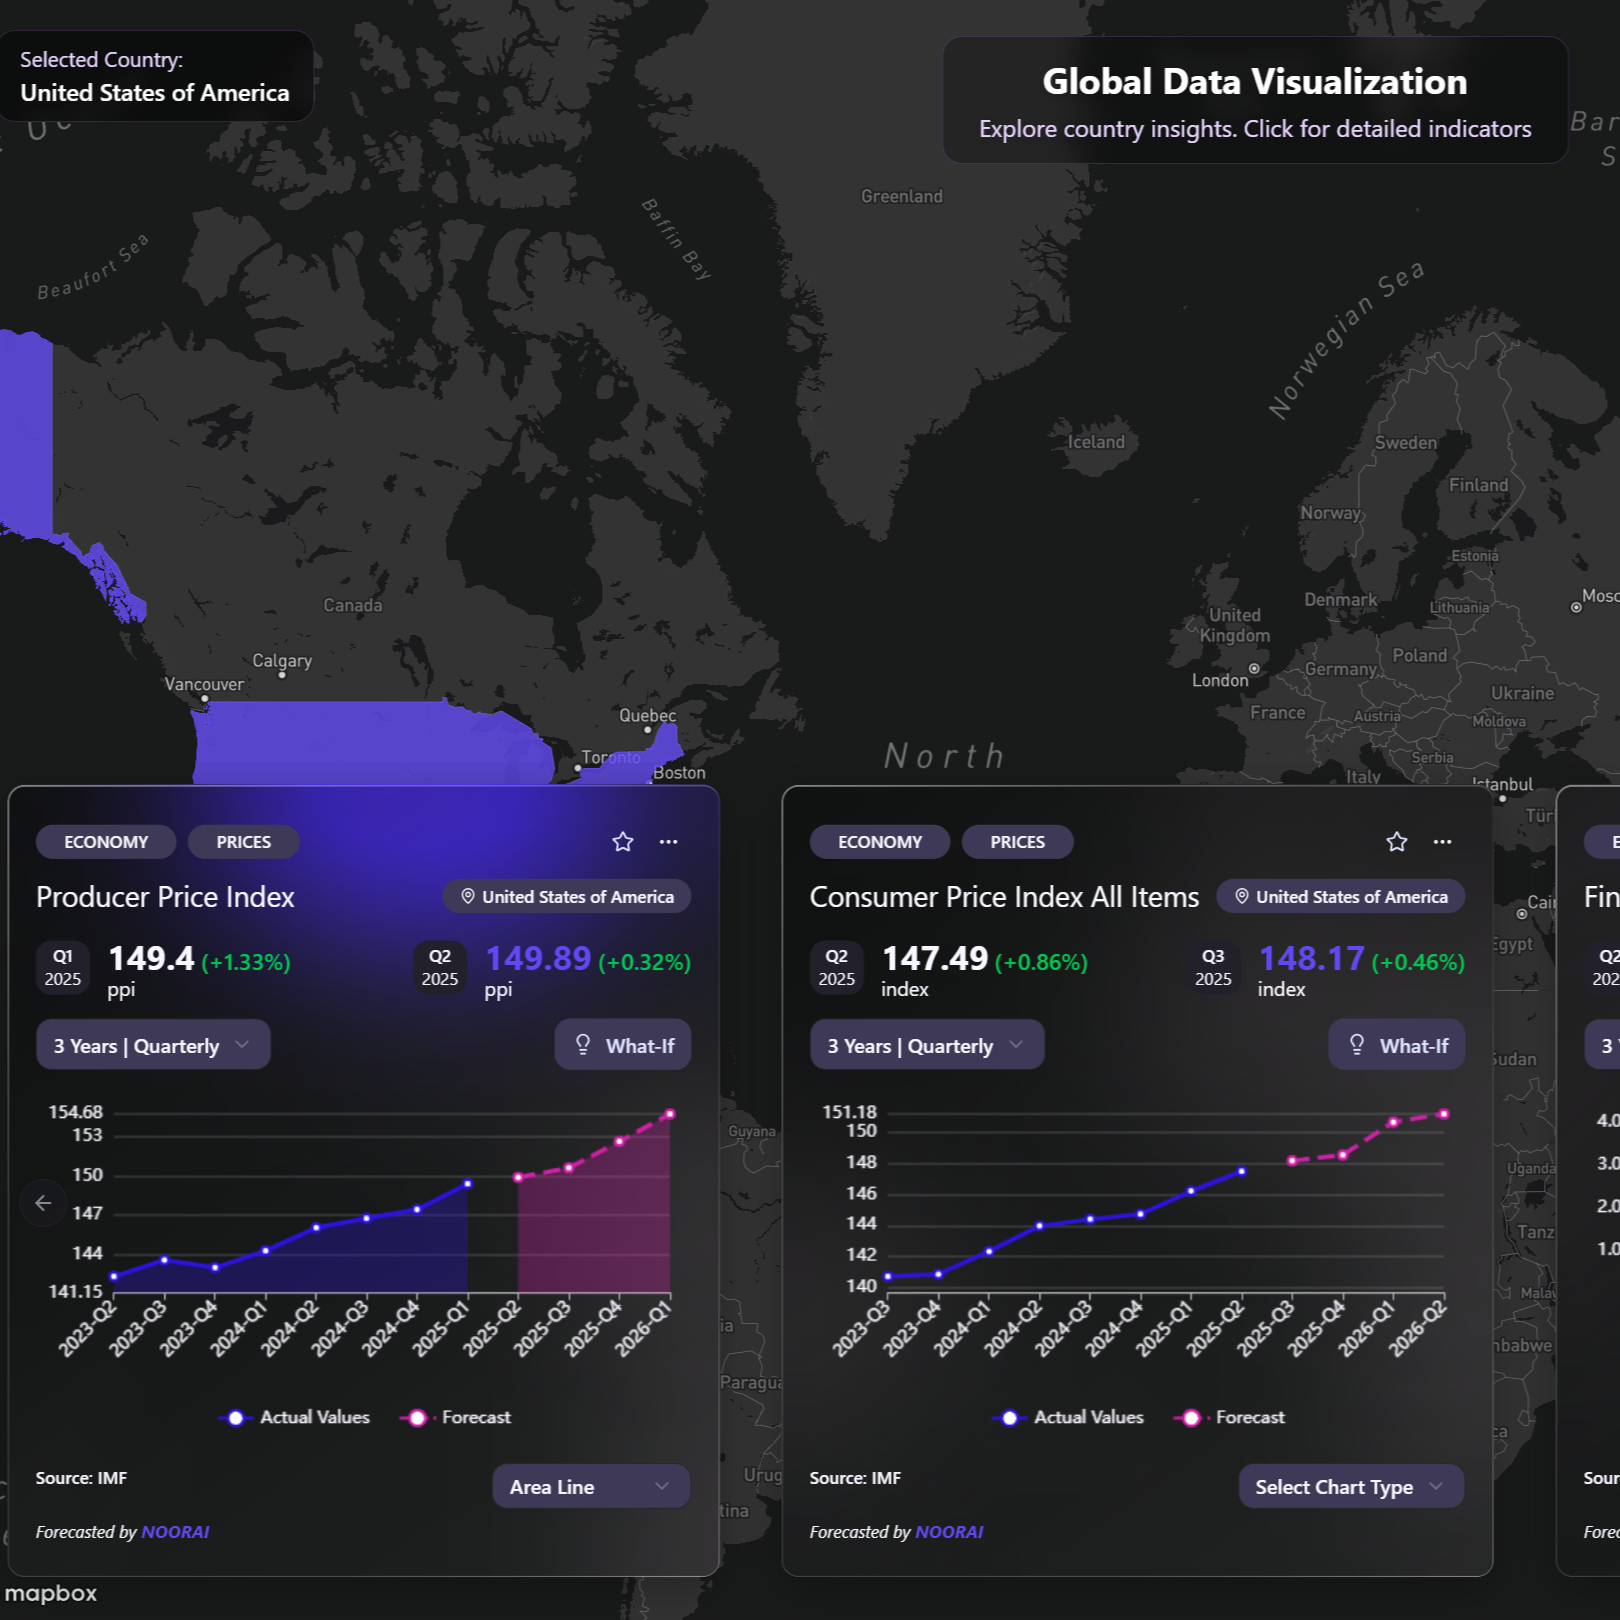1620x1620 pixels.
Task: Toggle Forecast legend in Consumer Price chart
Action: [x=1230, y=1417]
